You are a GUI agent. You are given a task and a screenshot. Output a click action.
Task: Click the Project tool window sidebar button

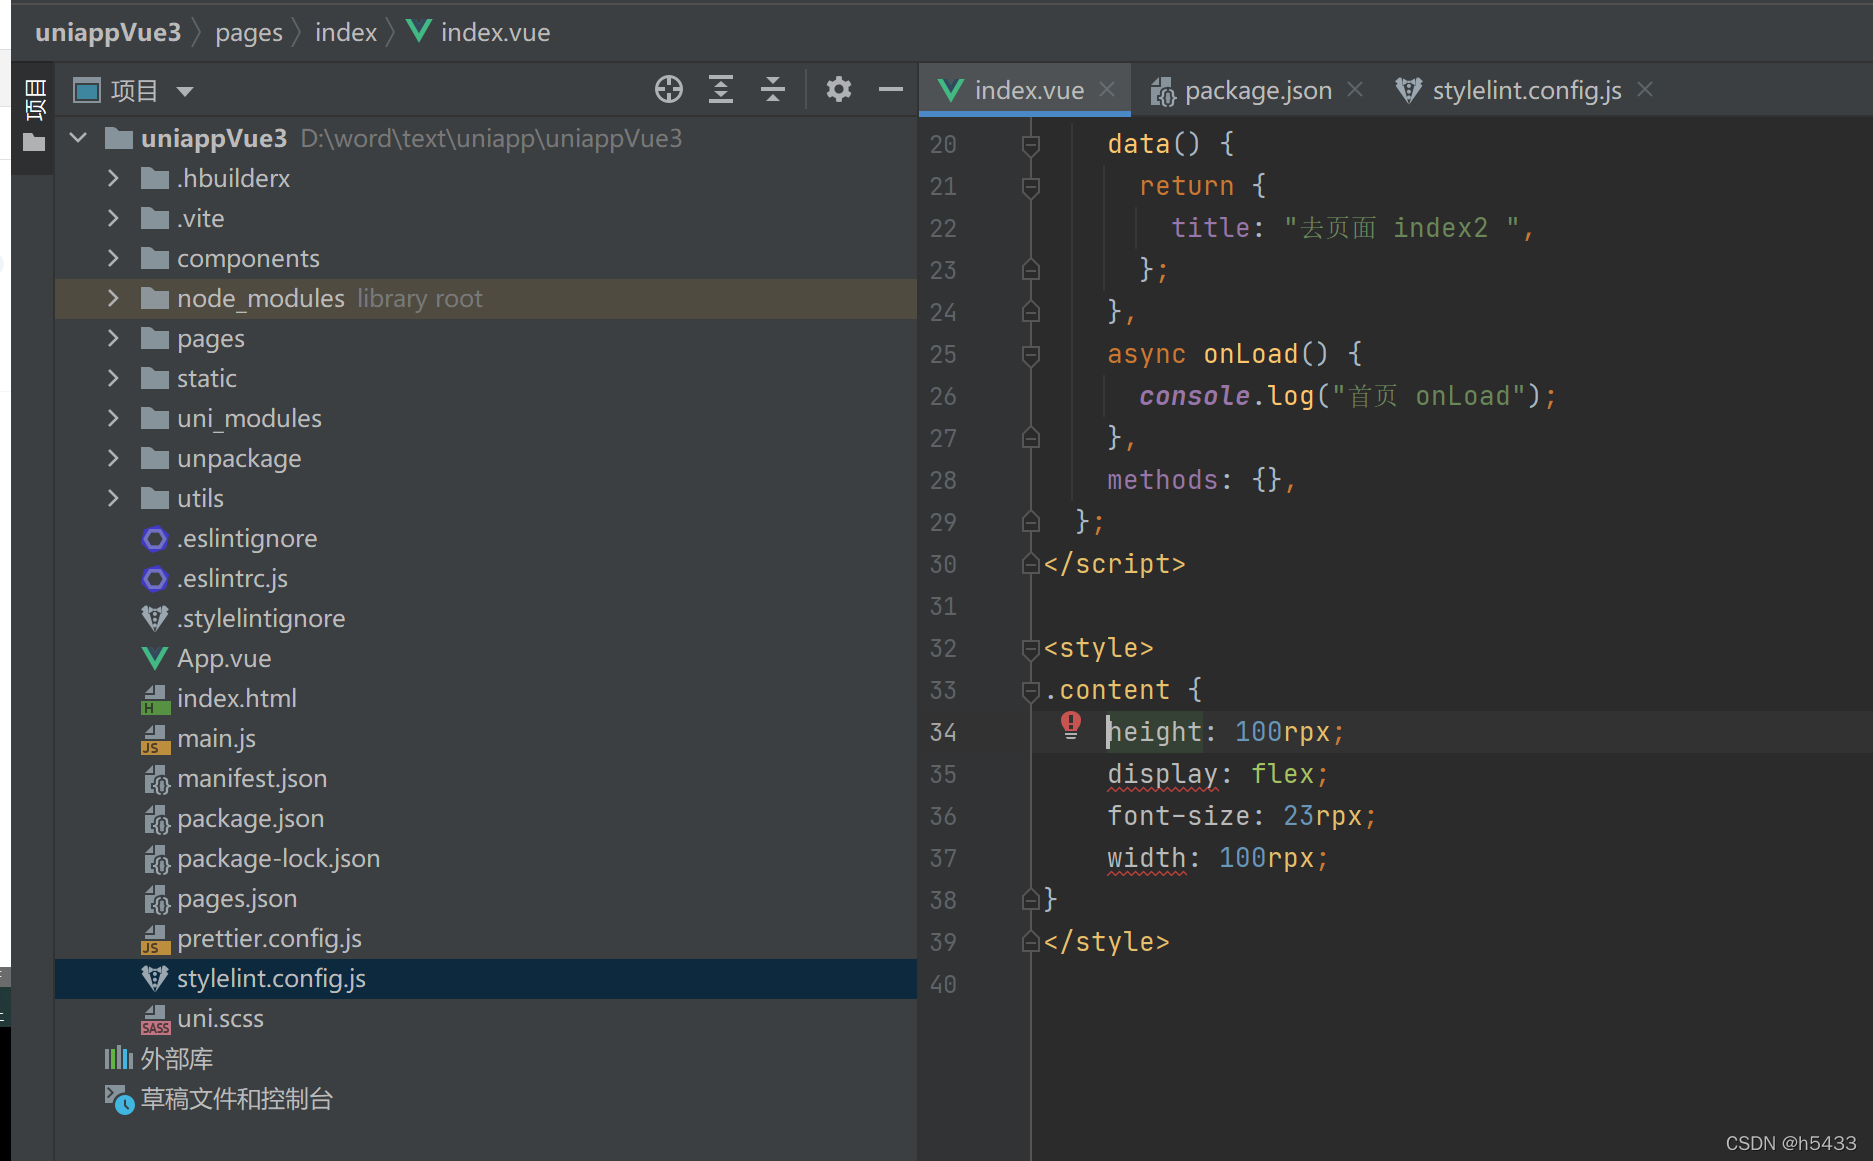pyautogui.click(x=35, y=115)
